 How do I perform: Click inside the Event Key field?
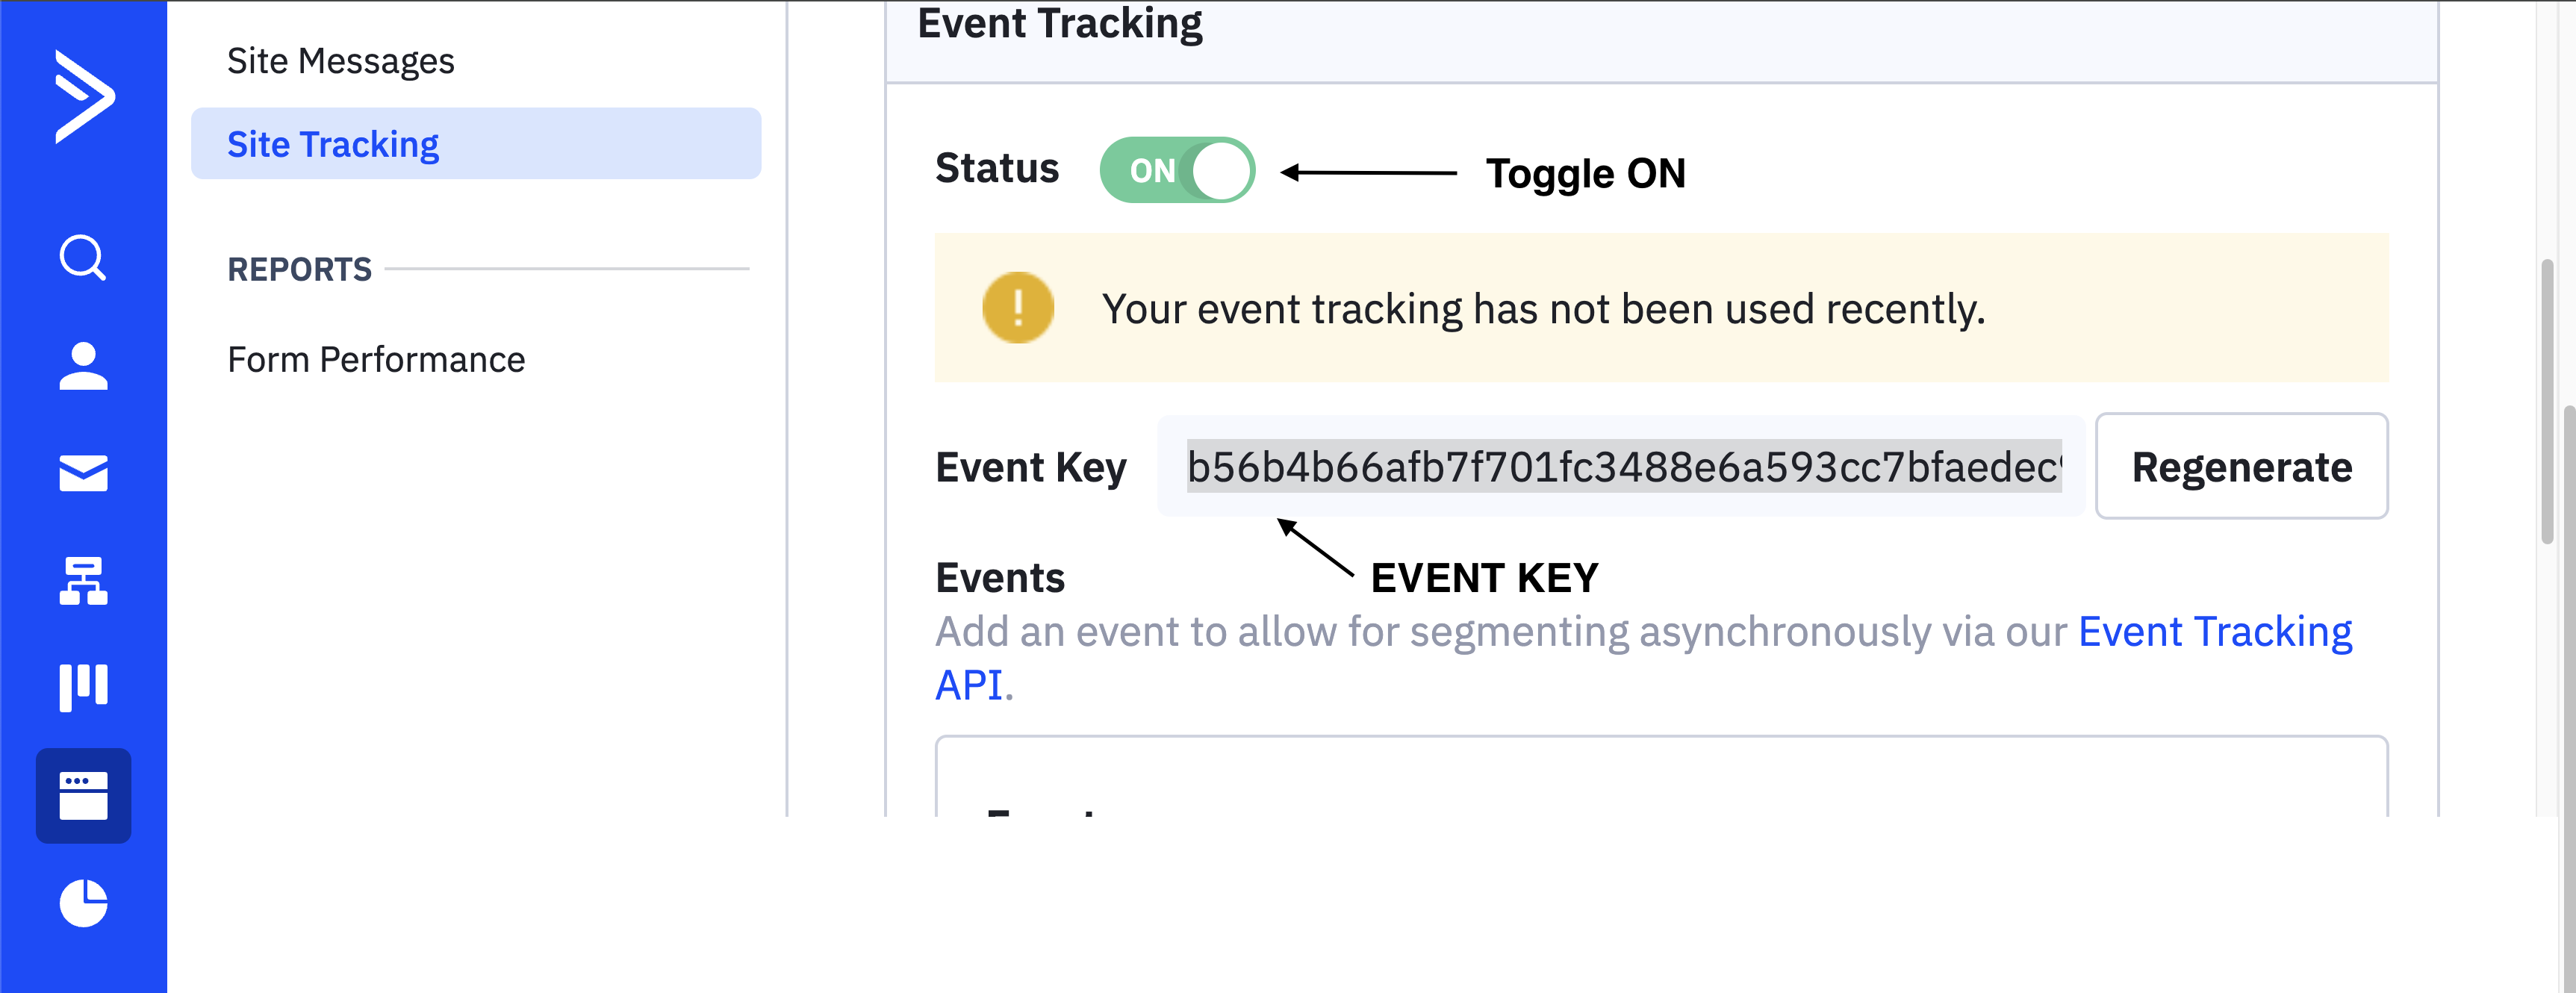tap(1622, 467)
